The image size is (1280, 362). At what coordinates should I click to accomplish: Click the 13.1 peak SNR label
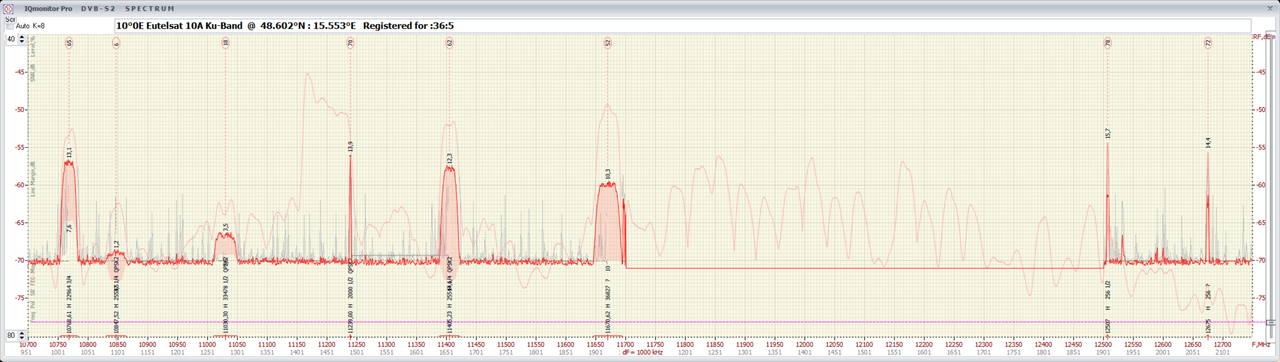coord(69,152)
